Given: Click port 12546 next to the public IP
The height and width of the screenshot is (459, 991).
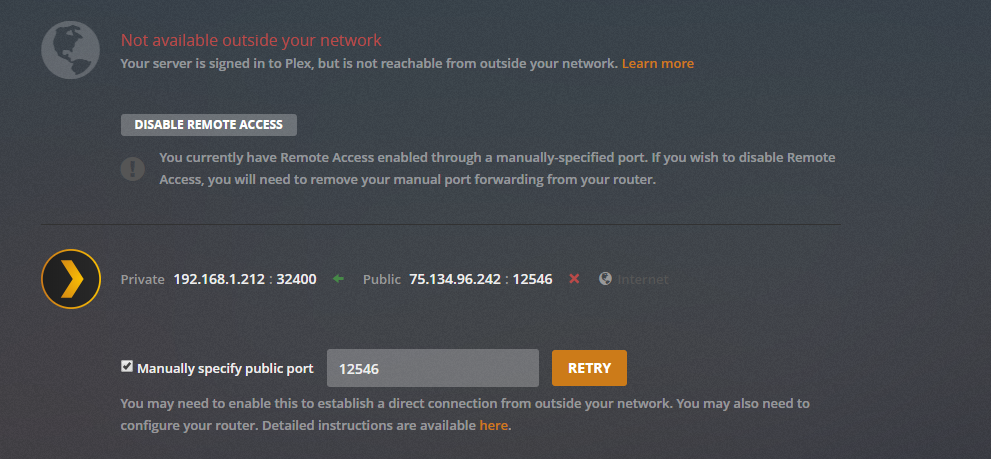Looking at the screenshot, I should pos(532,279).
